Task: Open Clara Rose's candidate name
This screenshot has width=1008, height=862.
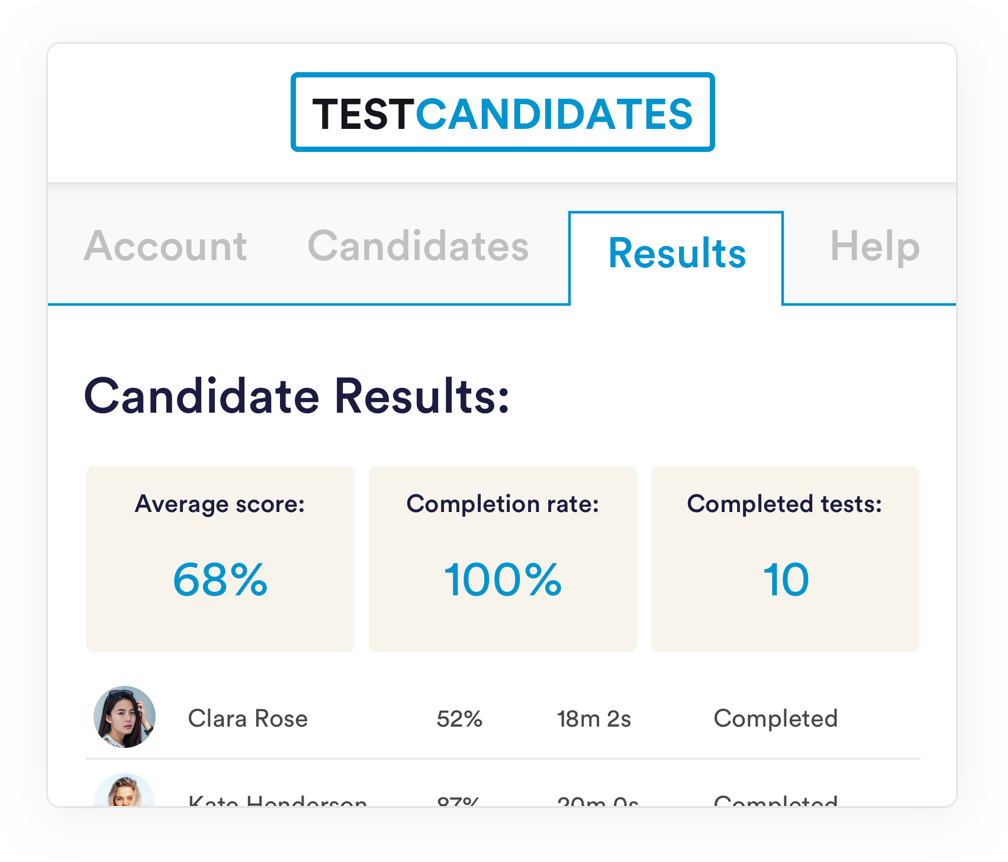Action: (x=248, y=718)
